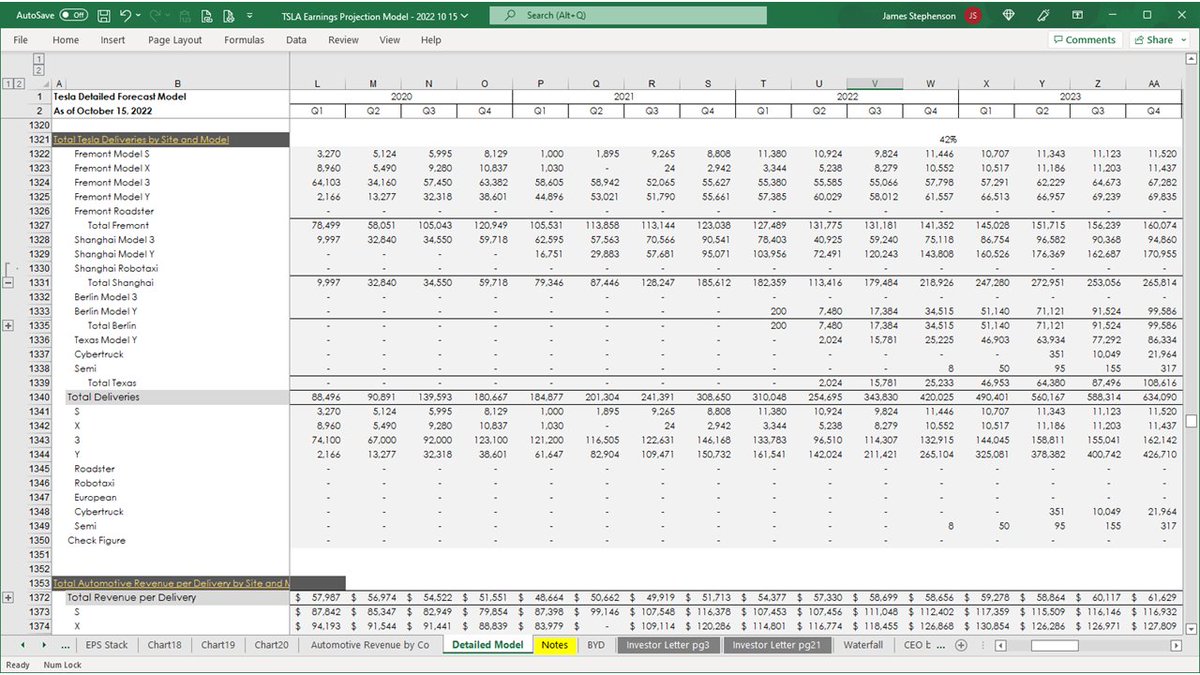This screenshot has width=1200, height=675.
Task: Switch to the Chart18 sheet tab
Action: pos(164,645)
